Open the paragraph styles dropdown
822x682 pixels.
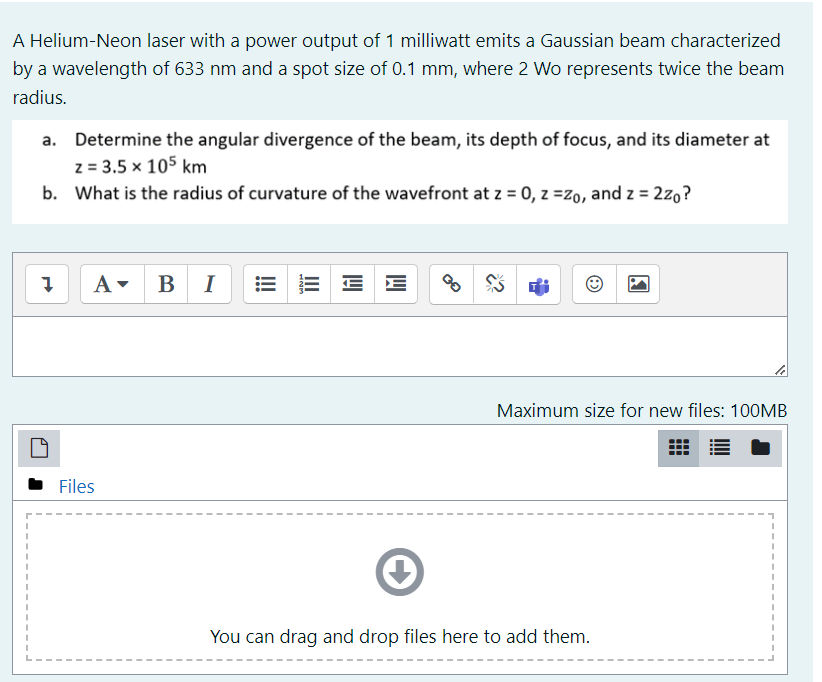[x=112, y=284]
